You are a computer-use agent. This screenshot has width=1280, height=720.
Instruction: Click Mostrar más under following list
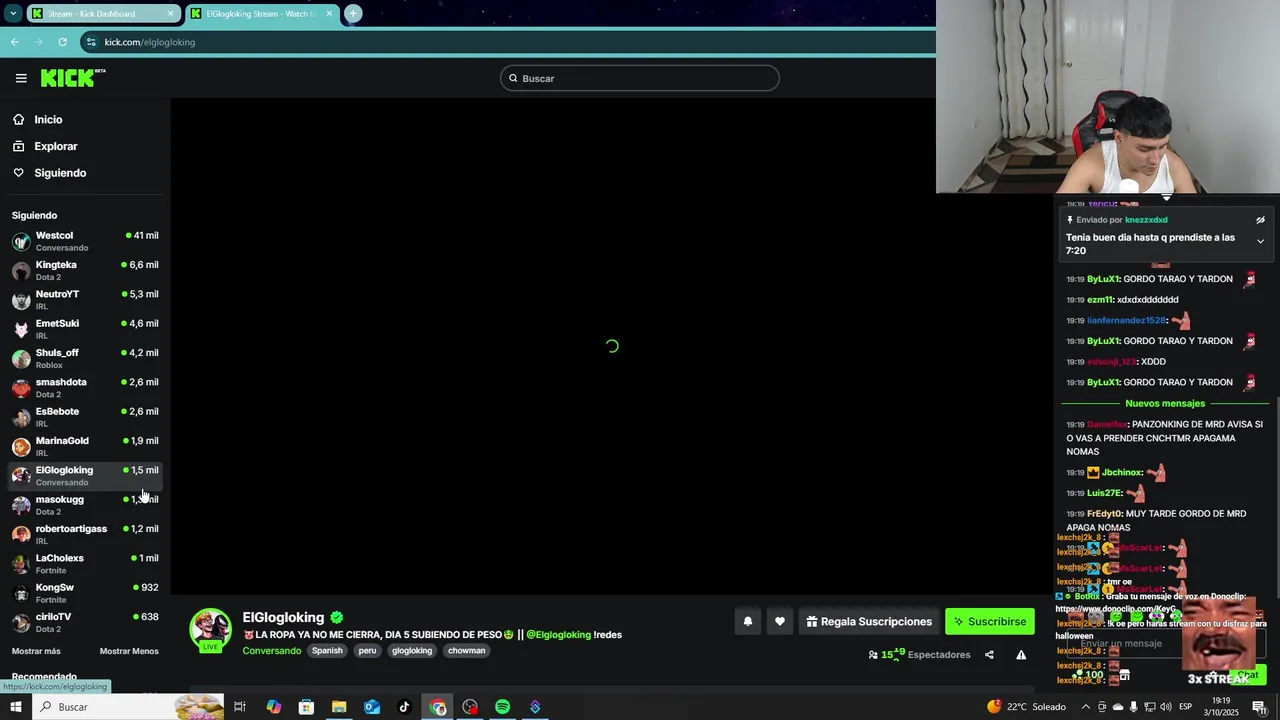[36, 651]
